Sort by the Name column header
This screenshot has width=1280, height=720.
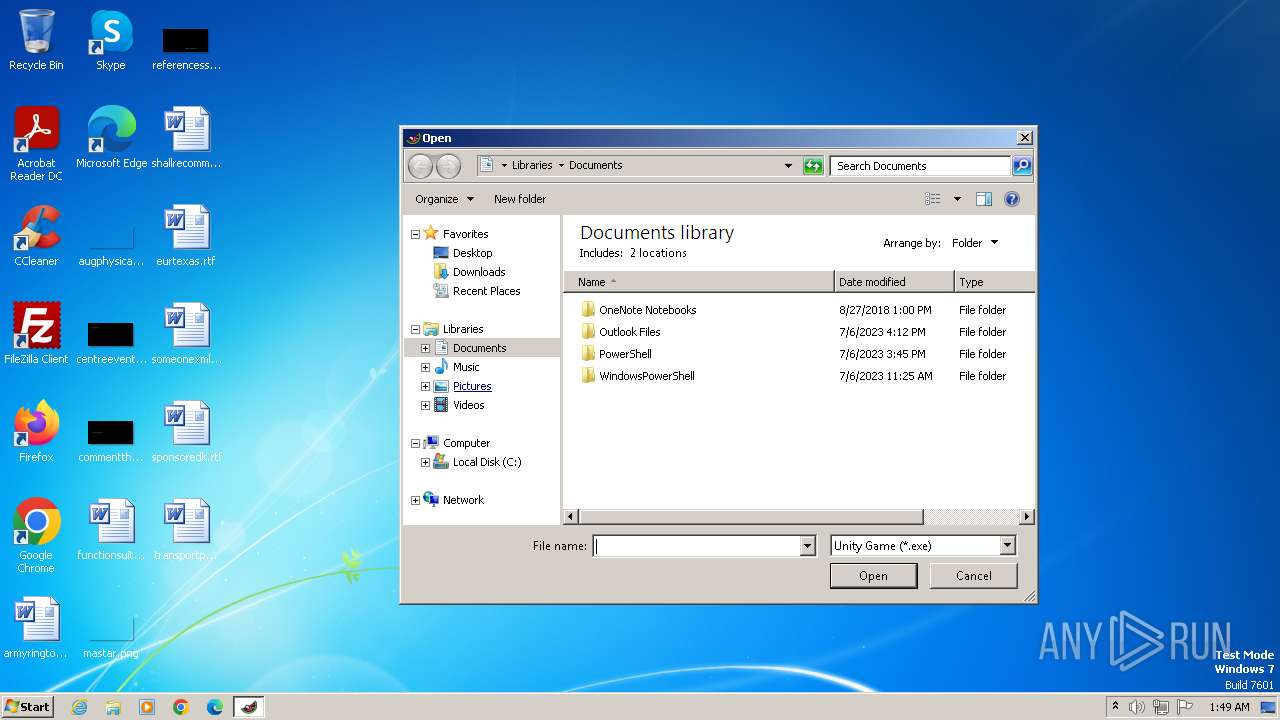699,282
